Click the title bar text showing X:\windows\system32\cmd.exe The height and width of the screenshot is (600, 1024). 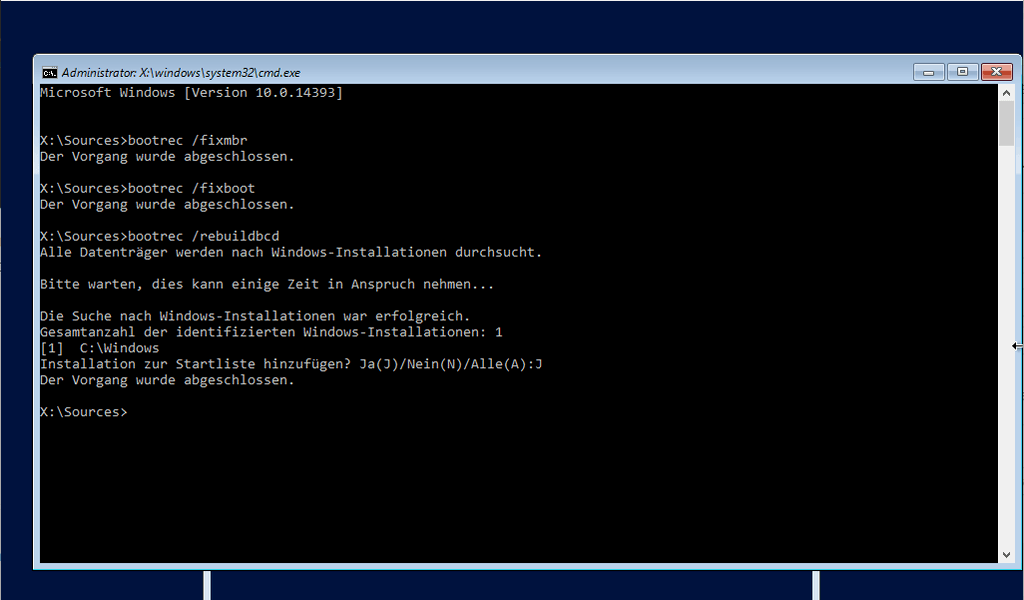(181, 72)
